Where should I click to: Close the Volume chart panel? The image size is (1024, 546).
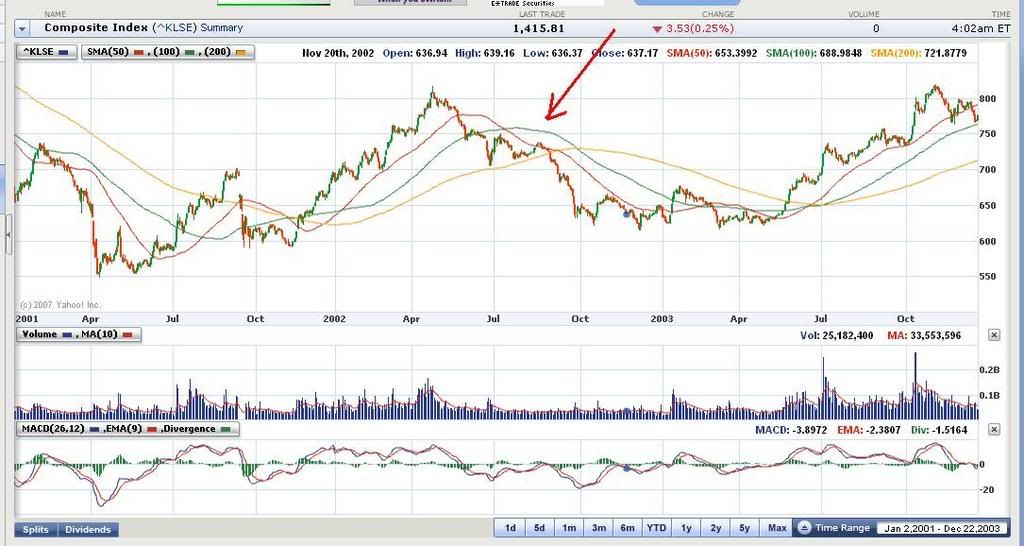point(994,336)
